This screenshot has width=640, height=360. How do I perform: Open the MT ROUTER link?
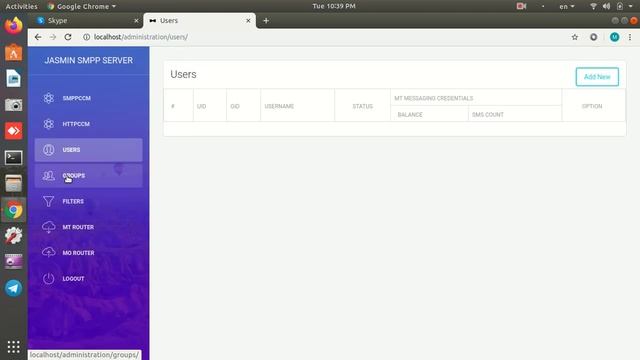(78, 227)
